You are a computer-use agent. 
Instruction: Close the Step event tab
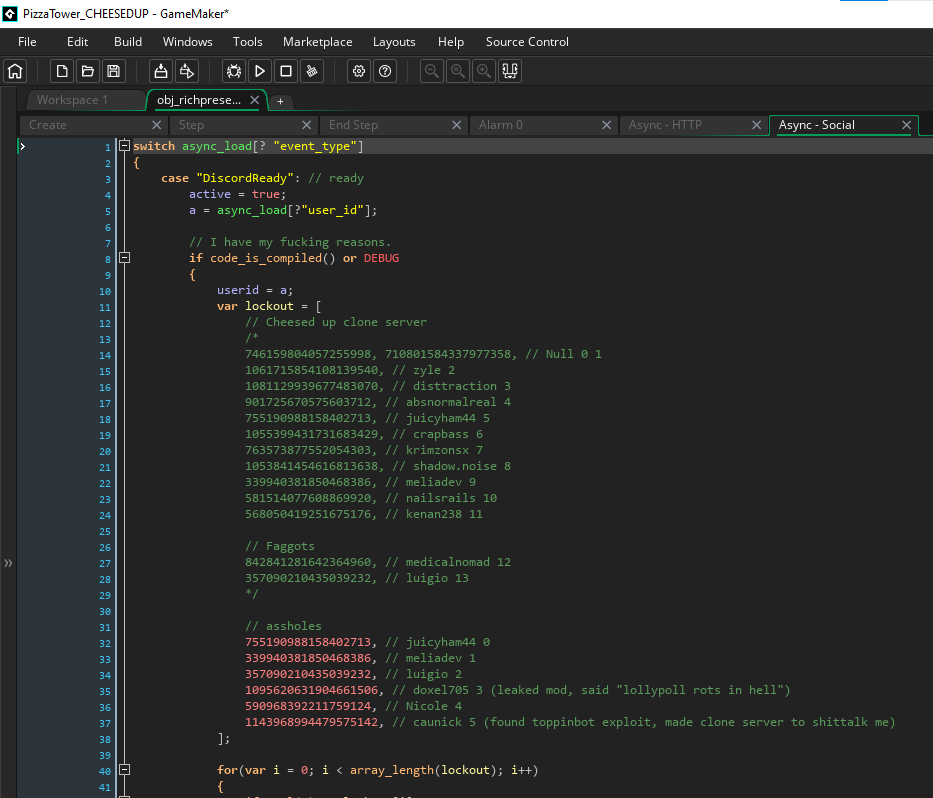coord(306,125)
